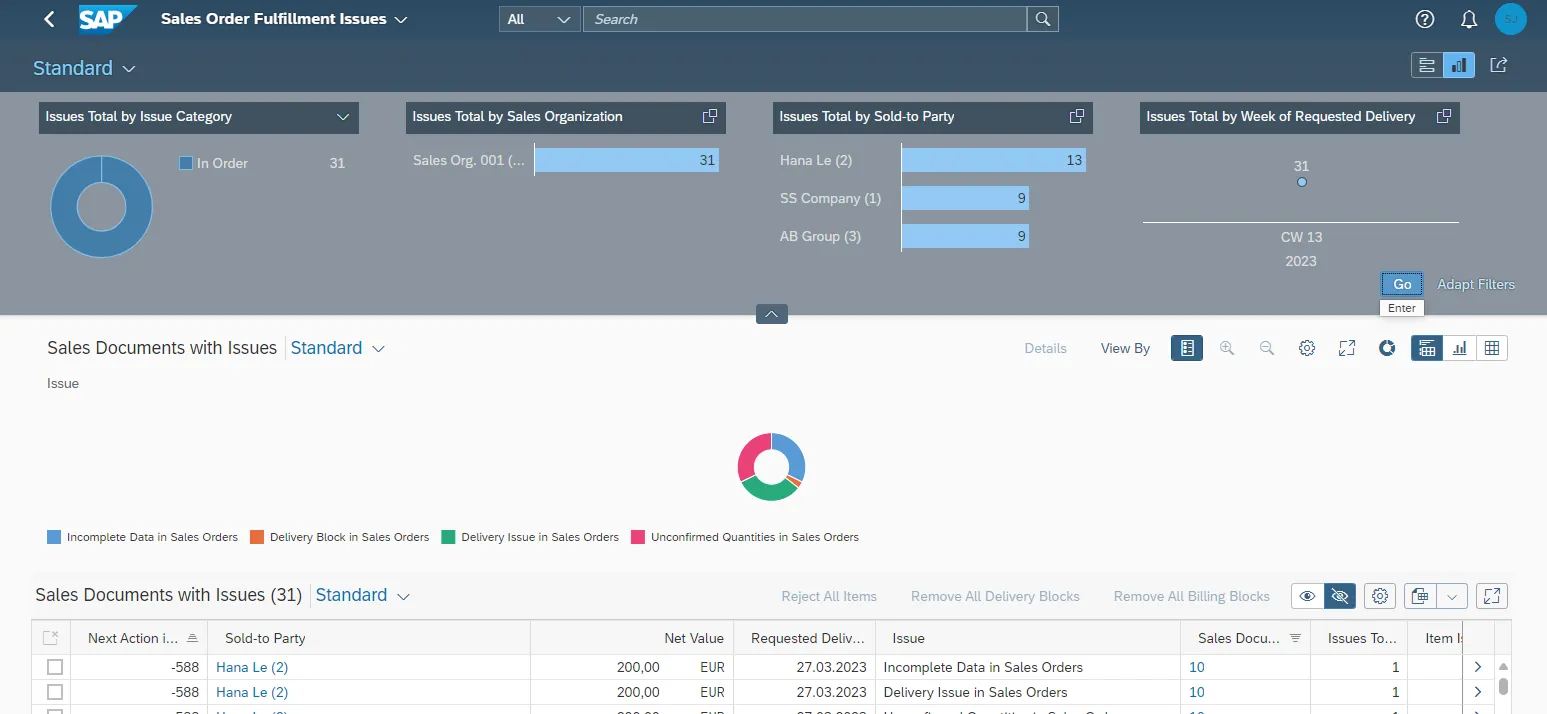The image size is (1547, 714).
Task: Expand the Standard page variant dropdown
Action: 129,68
